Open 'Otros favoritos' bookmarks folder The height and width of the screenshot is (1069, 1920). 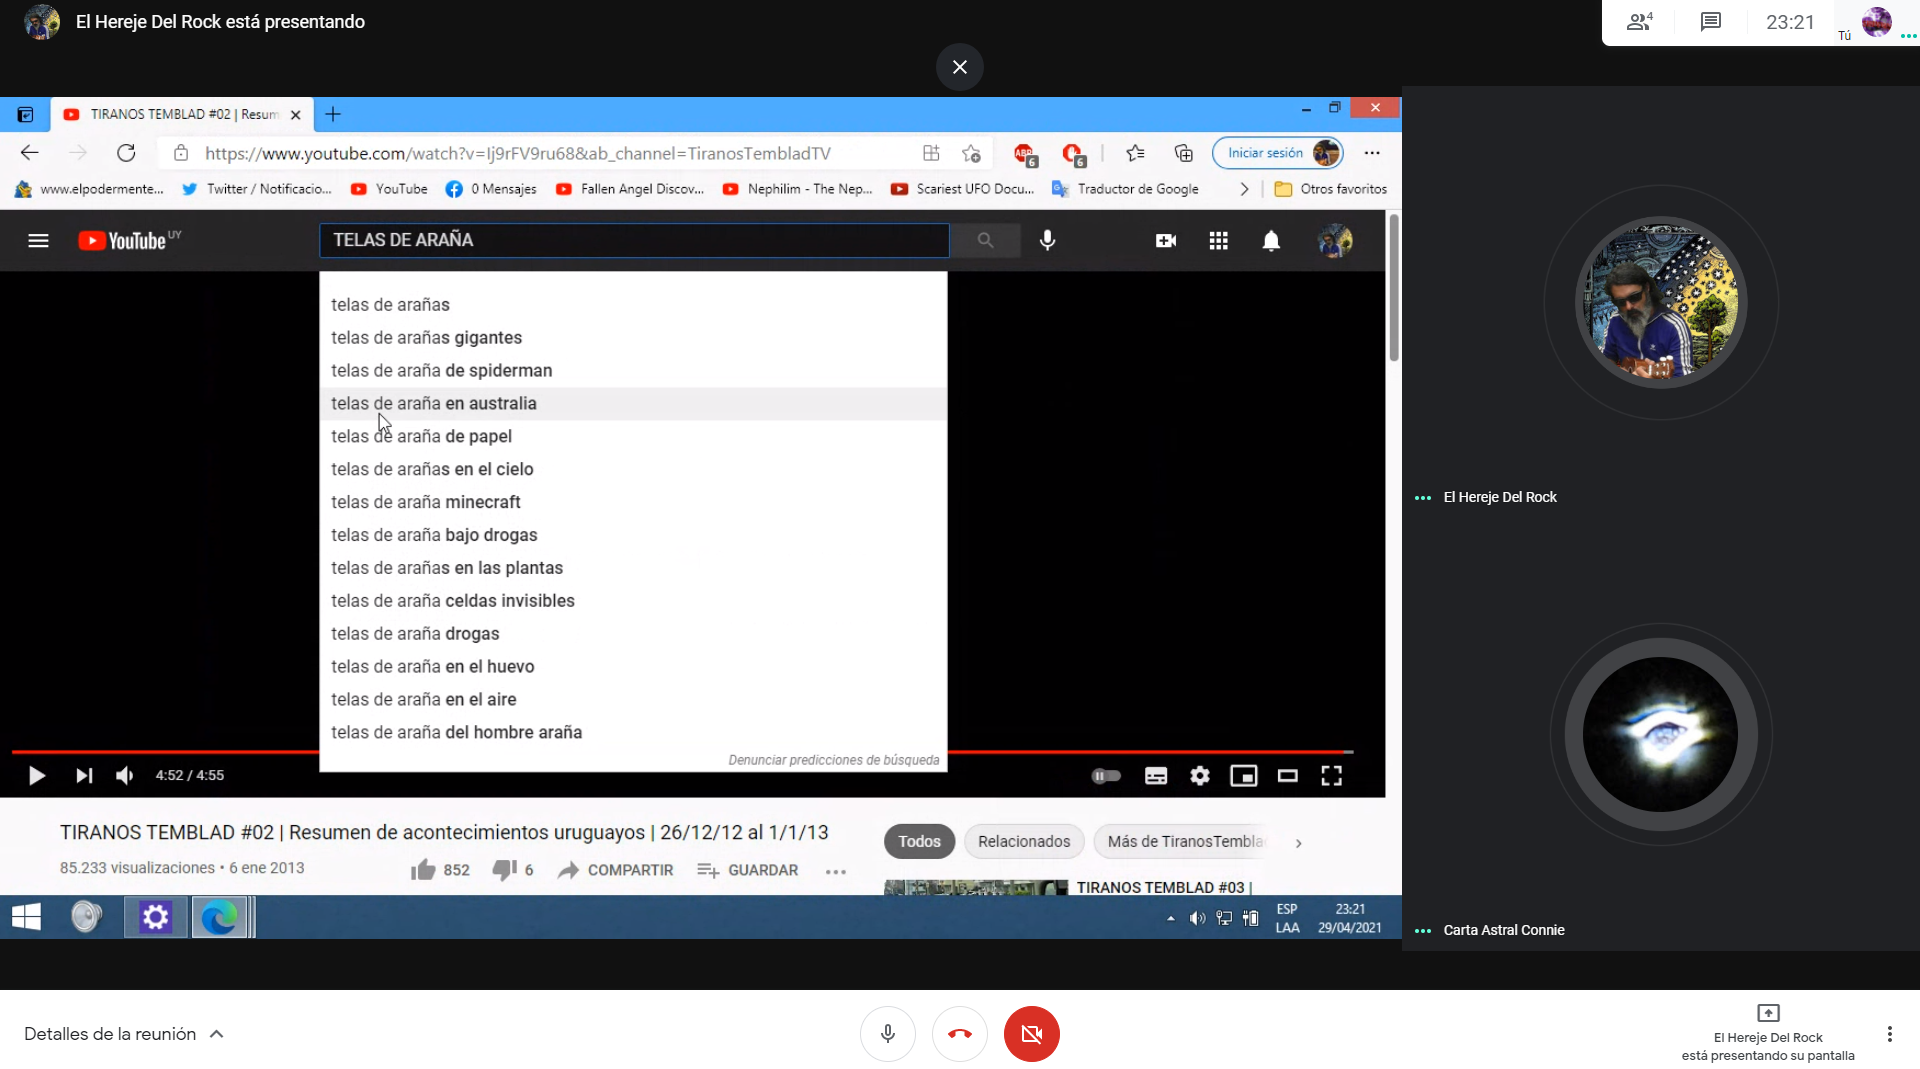coord(1330,189)
